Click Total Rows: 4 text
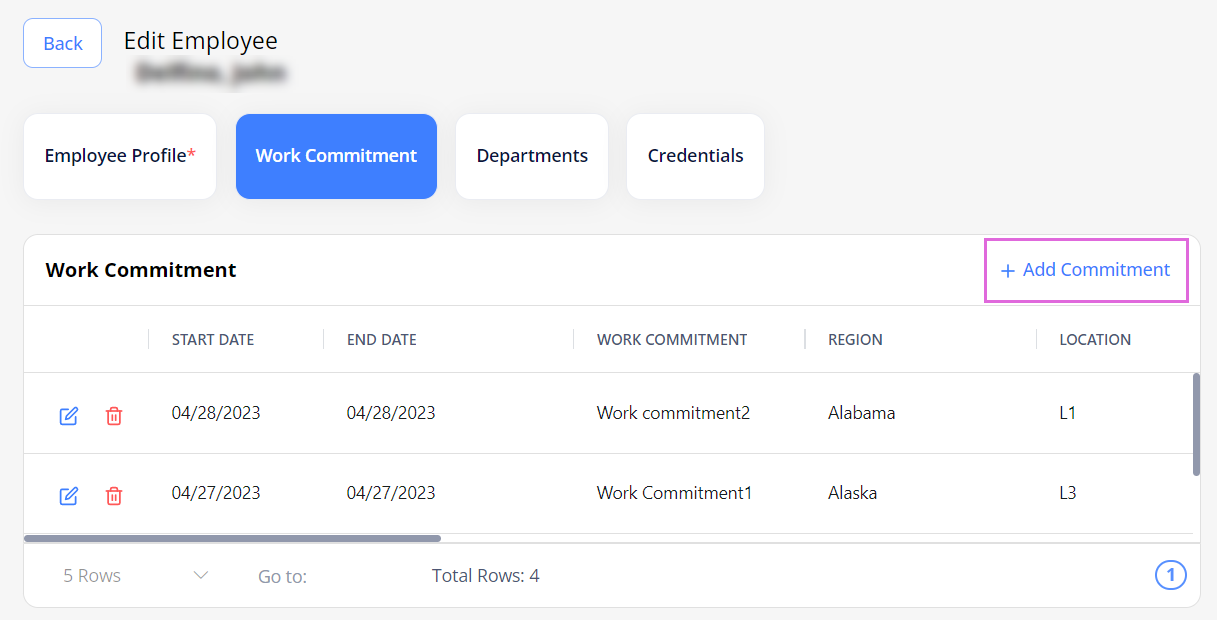 click(x=486, y=576)
